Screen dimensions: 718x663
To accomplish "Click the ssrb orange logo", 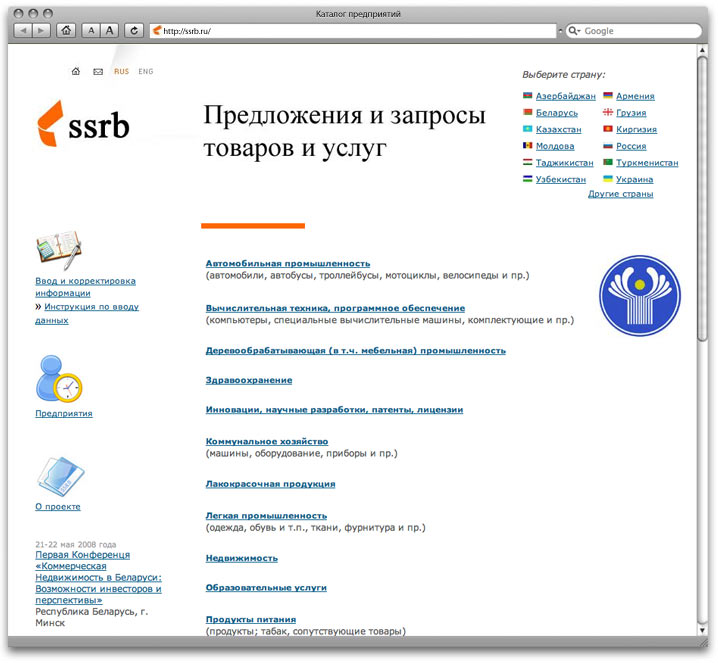I will pos(84,123).
